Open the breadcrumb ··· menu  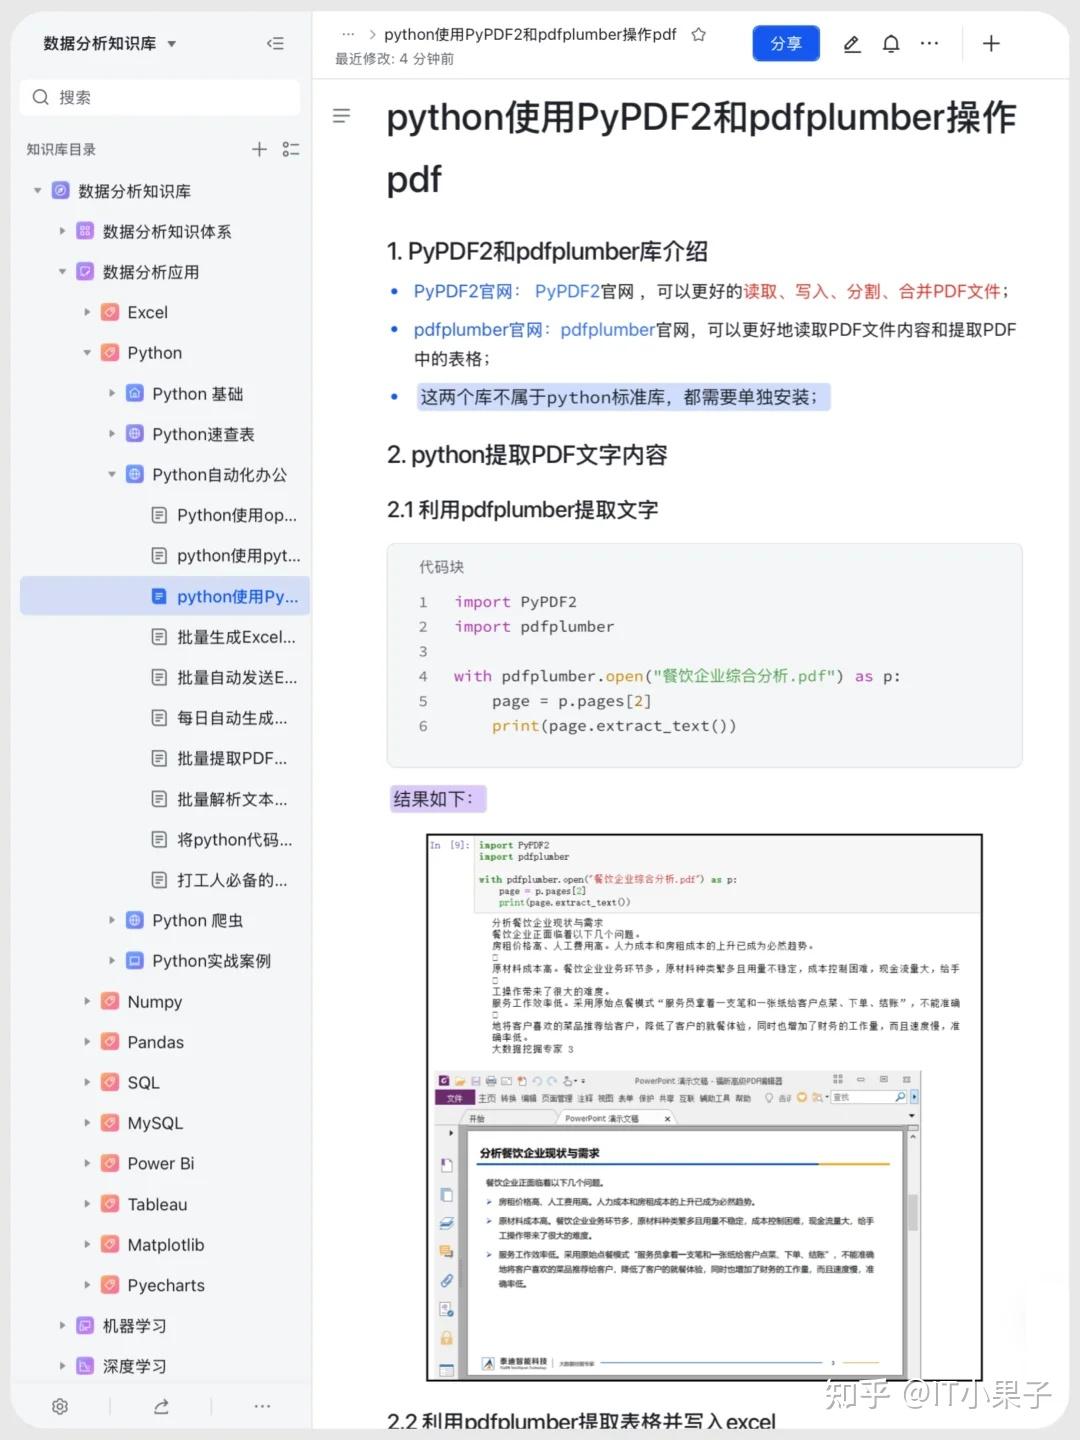pos(348,33)
